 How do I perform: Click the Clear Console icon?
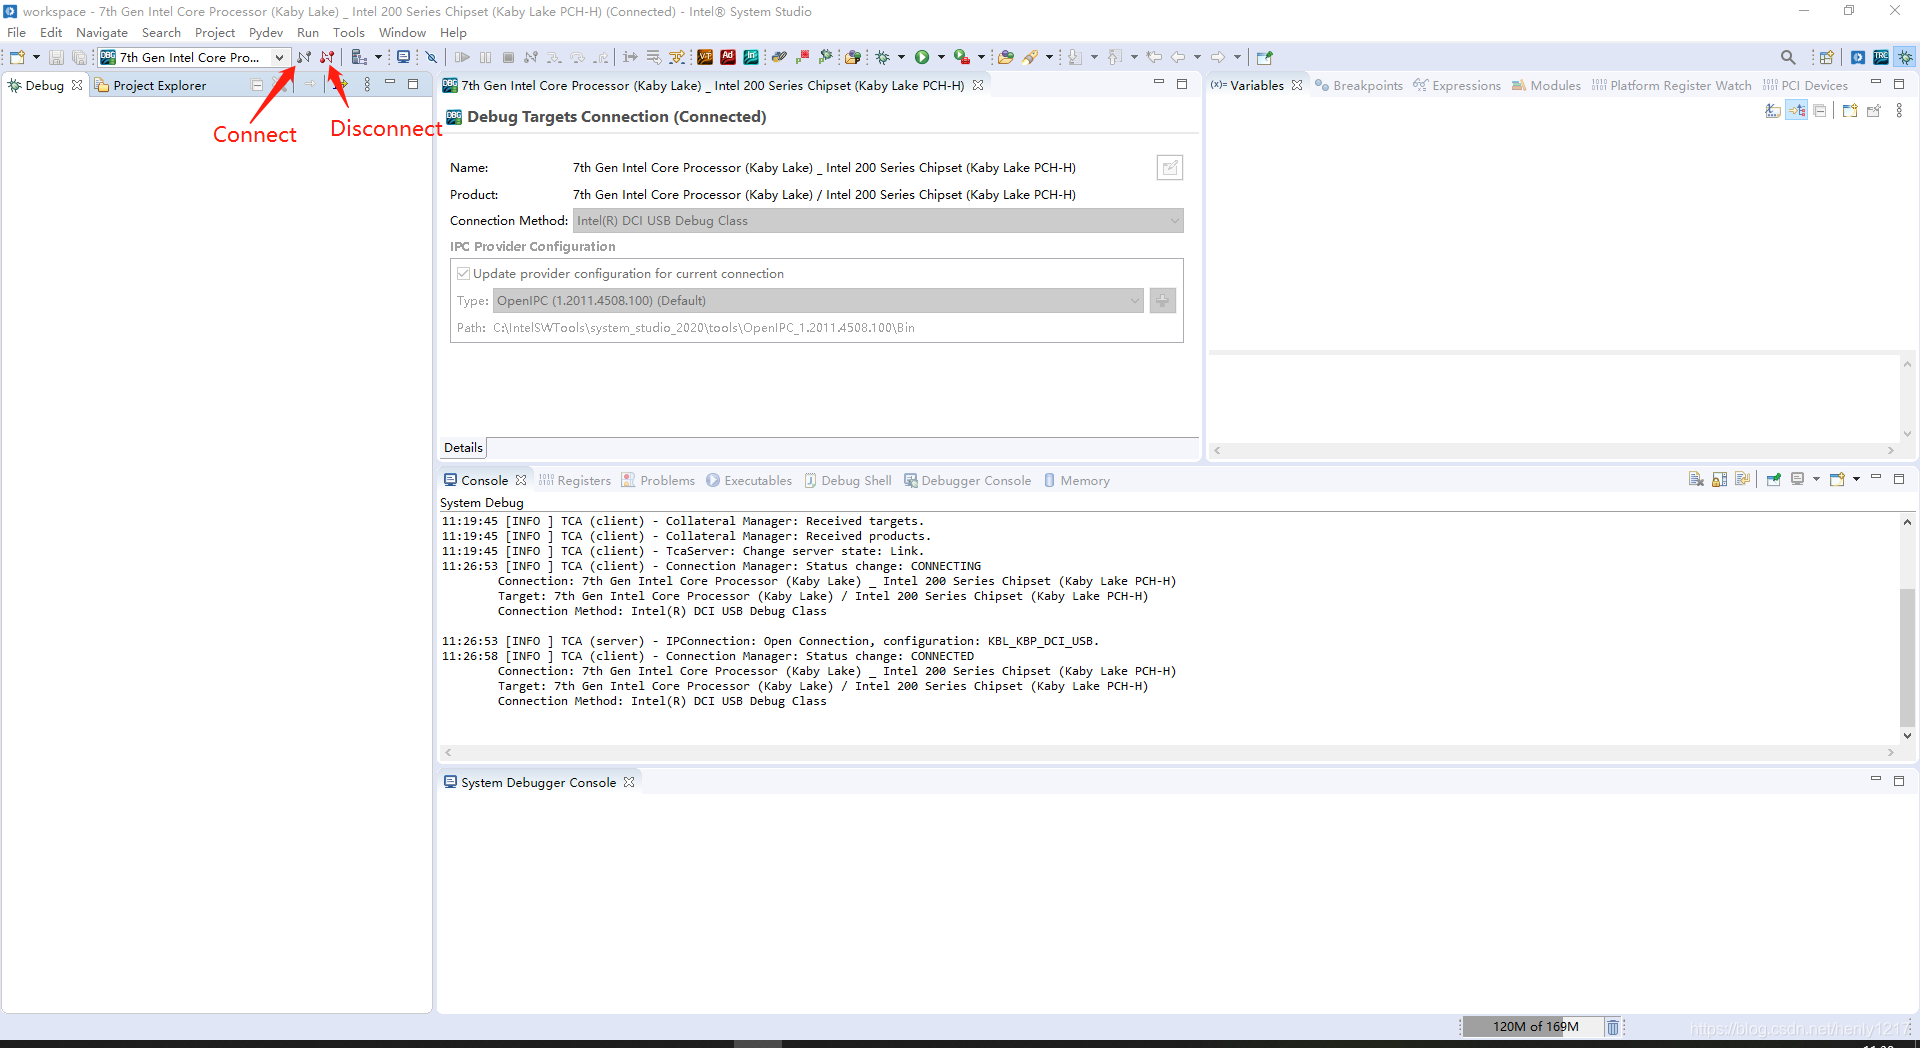coord(1696,480)
